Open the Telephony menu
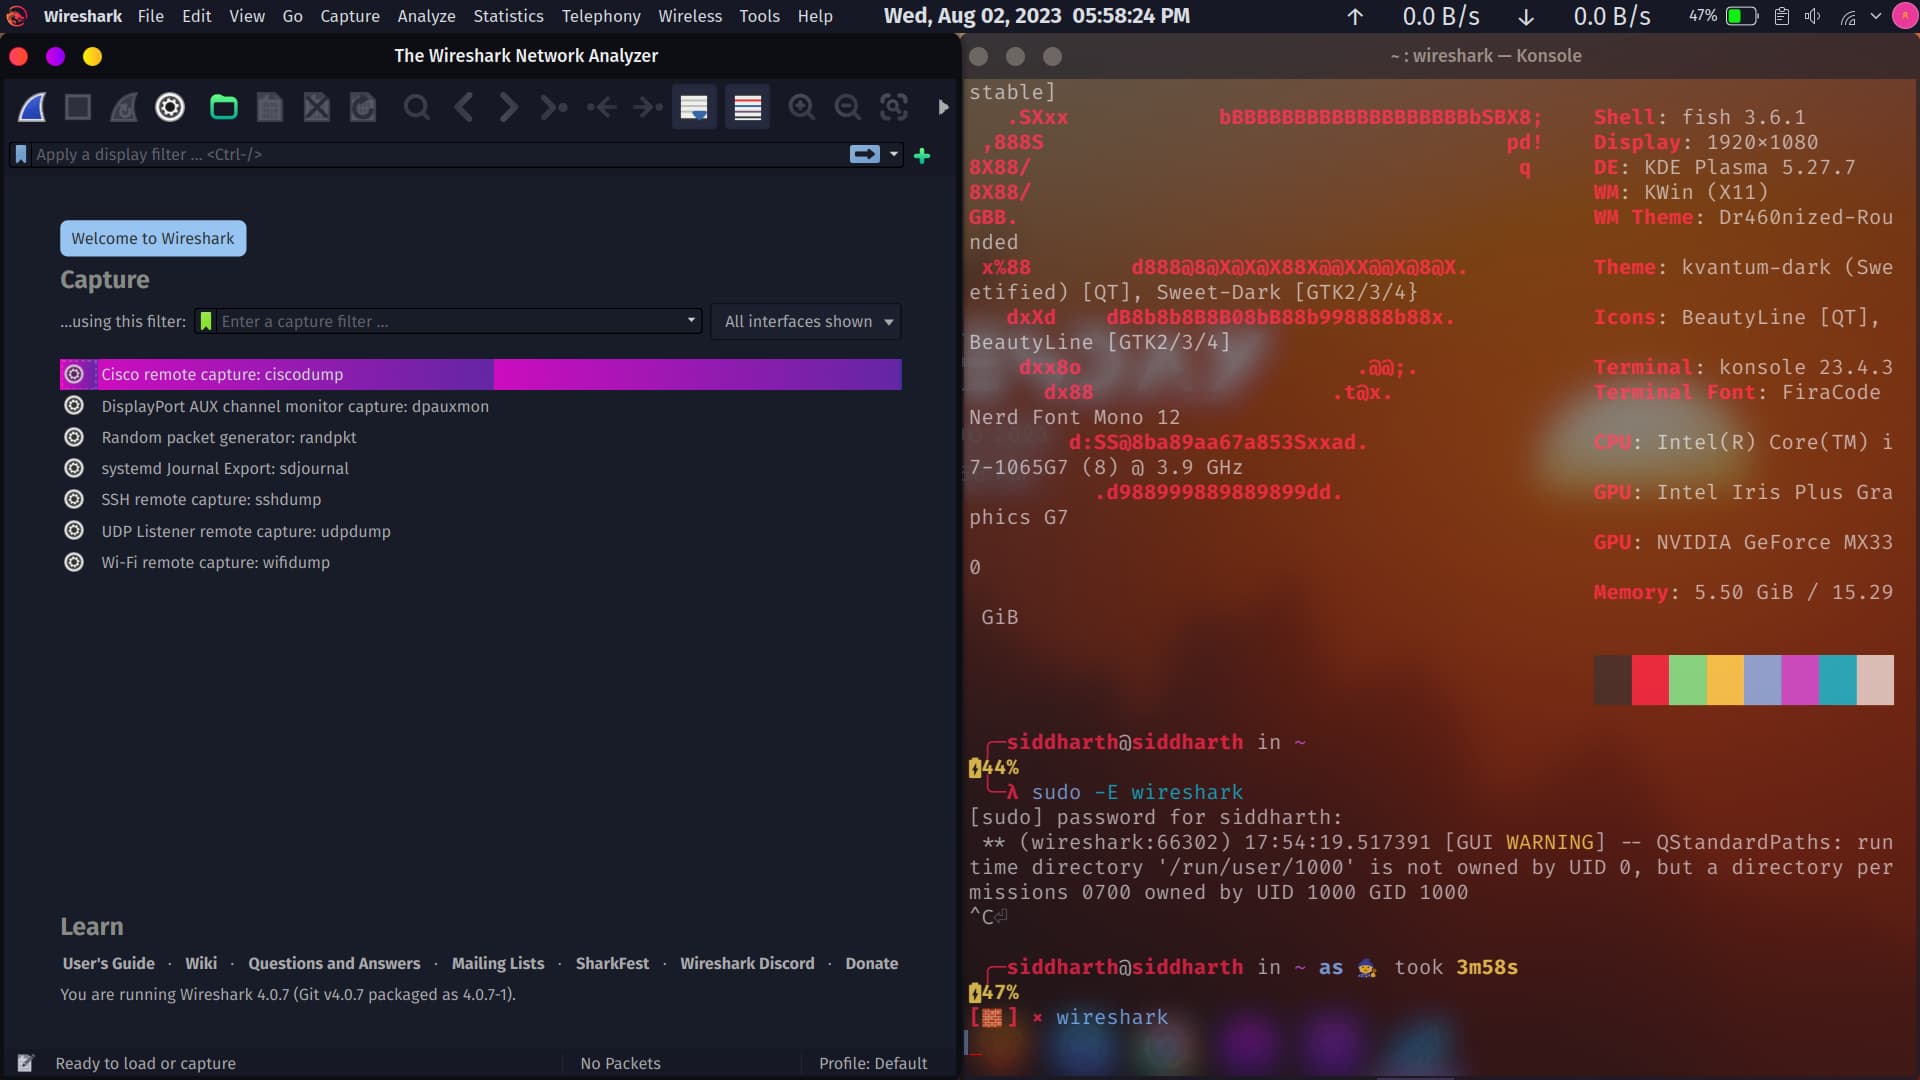Image resolution: width=1920 pixels, height=1080 pixels. [601, 16]
